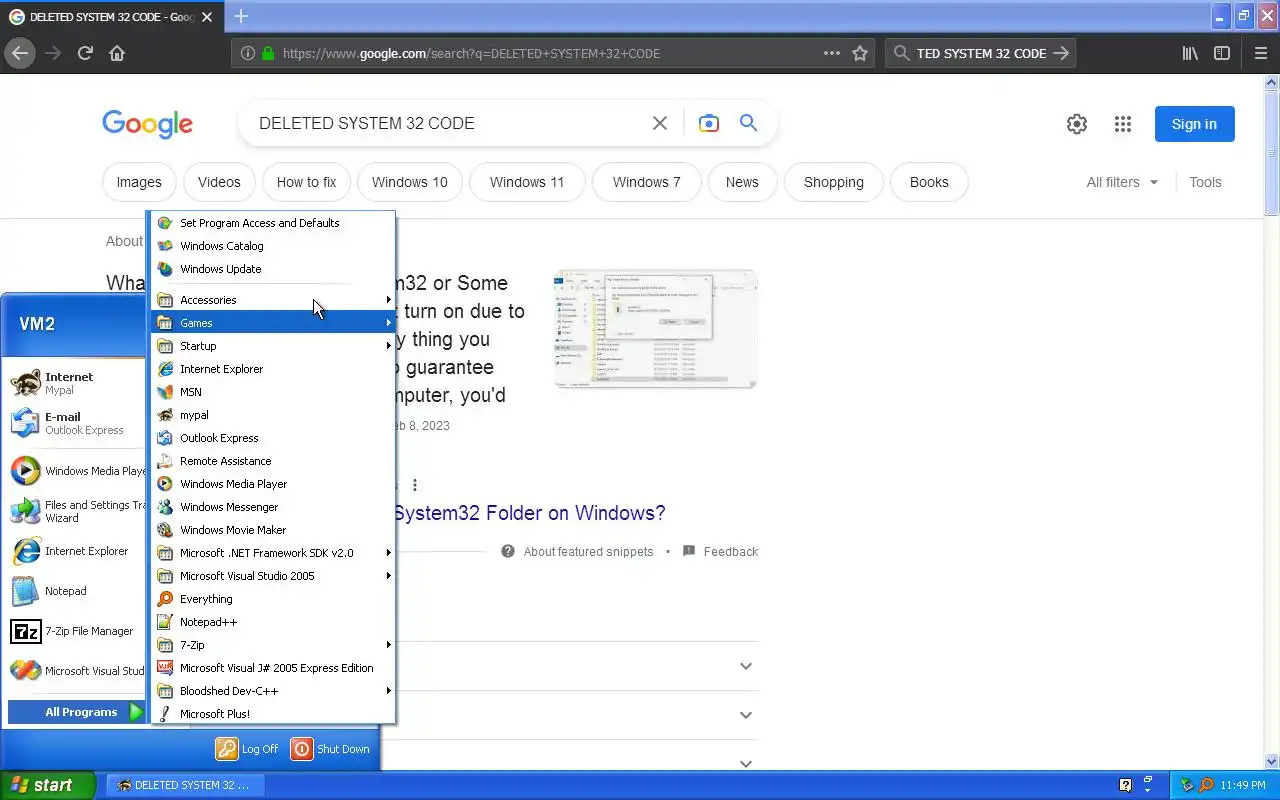Switch to News results
Image resolution: width=1280 pixels, height=800 pixels.
coord(742,182)
